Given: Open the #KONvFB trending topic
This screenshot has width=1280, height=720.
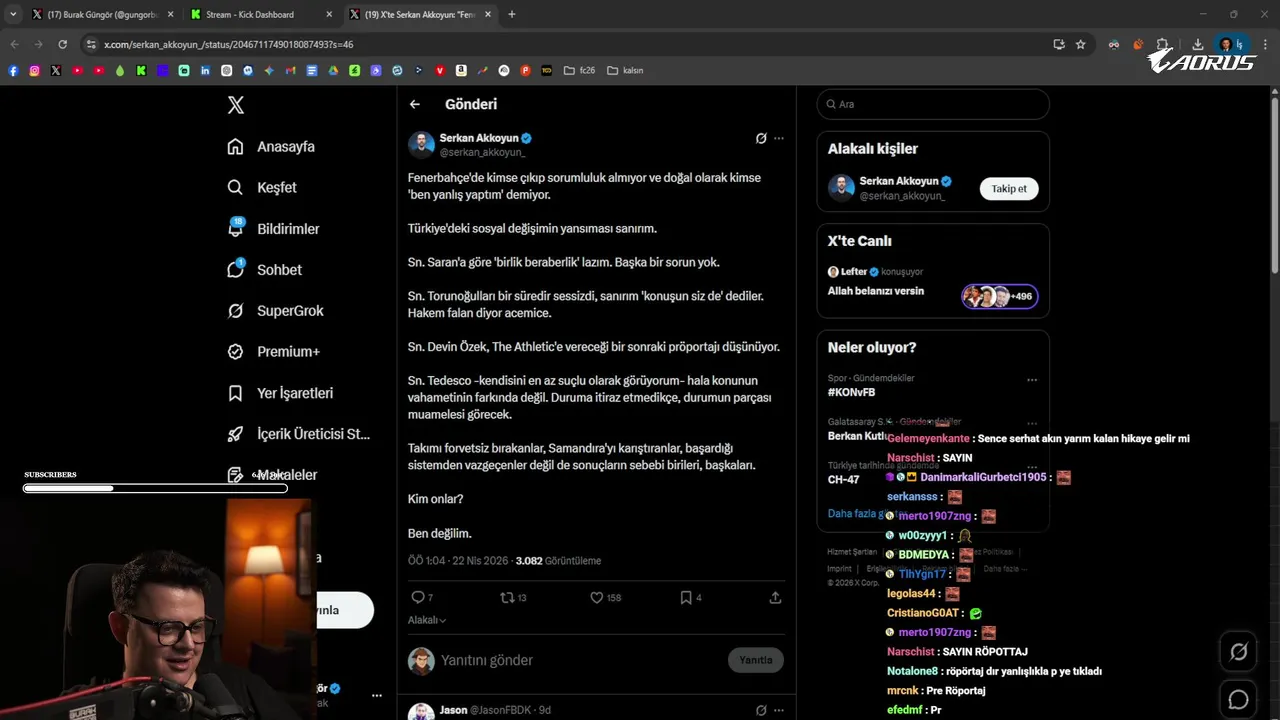Looking at the screenshot, I should 851,392.
